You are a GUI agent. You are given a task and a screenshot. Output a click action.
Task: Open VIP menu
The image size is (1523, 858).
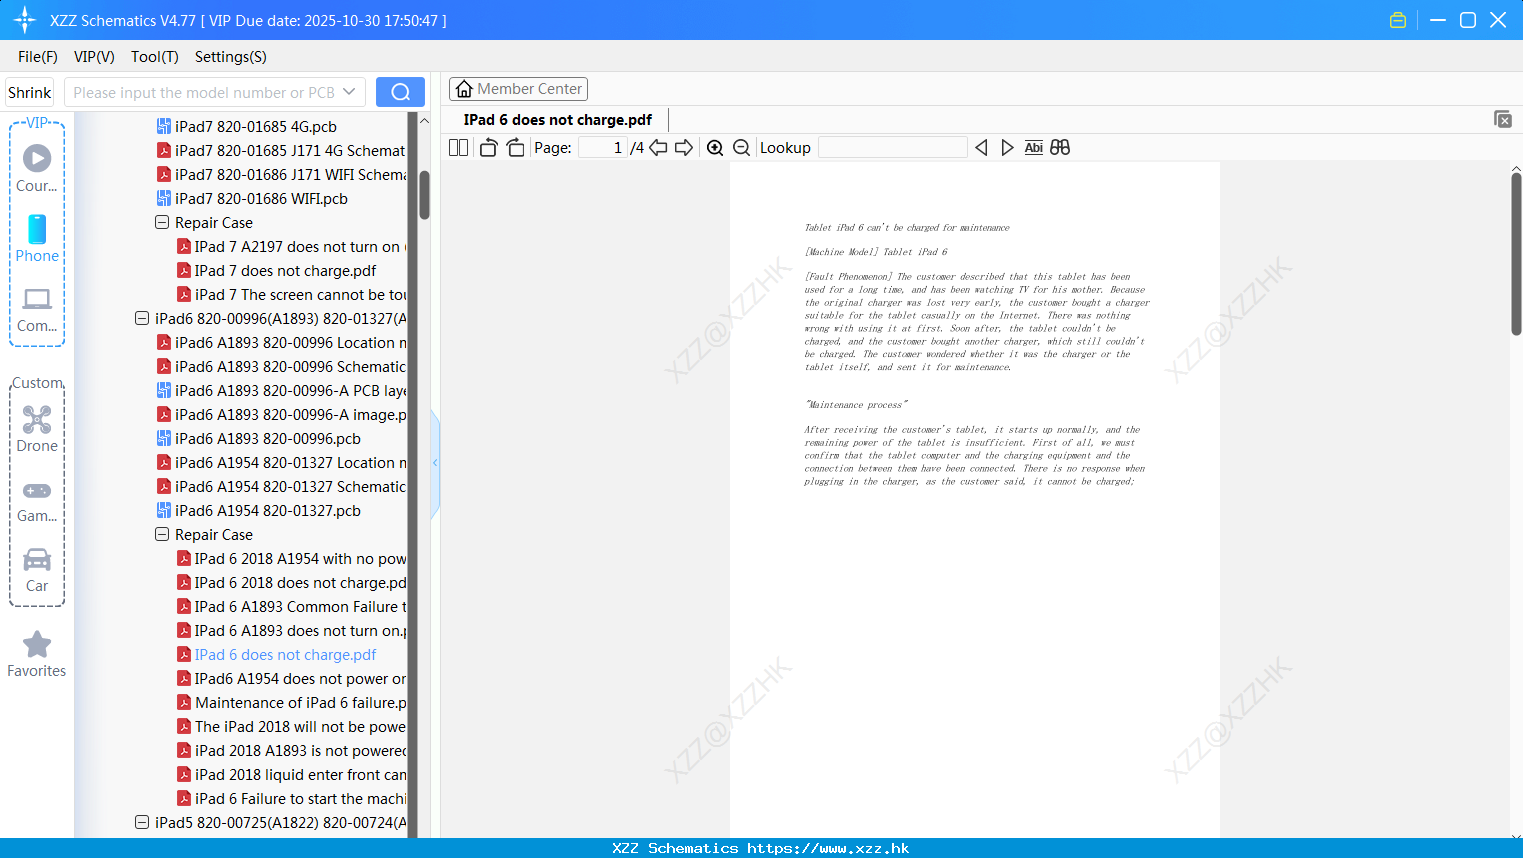pos(94,57)
